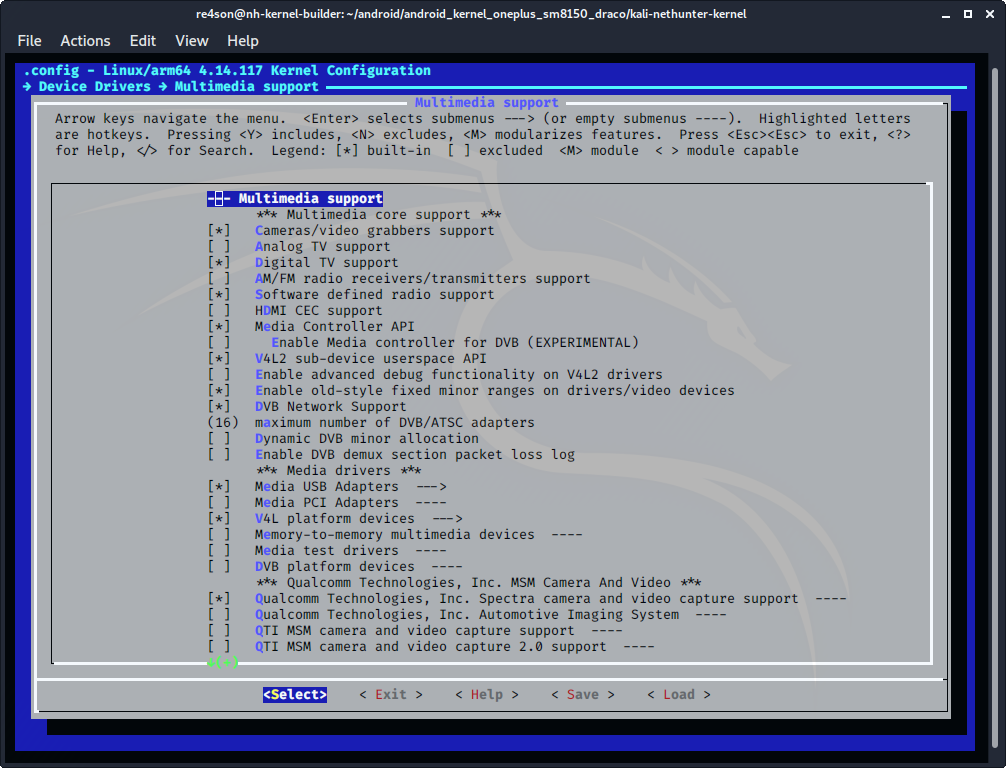Viewport: 1006px width, 768px height.
Task: Open the Actions menu
Action: click(85, 41)
